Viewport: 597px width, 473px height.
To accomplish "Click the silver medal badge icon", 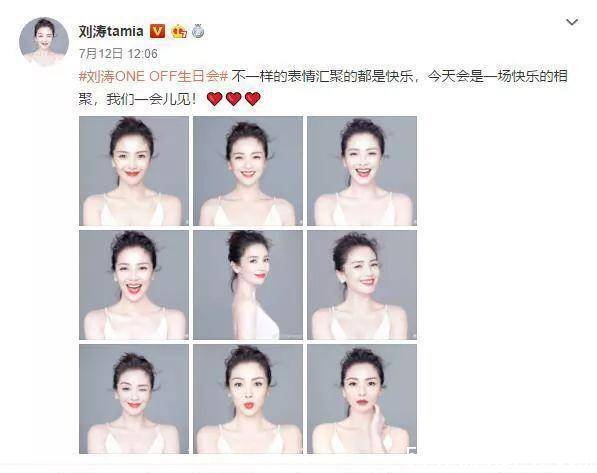I will point(198,31).
